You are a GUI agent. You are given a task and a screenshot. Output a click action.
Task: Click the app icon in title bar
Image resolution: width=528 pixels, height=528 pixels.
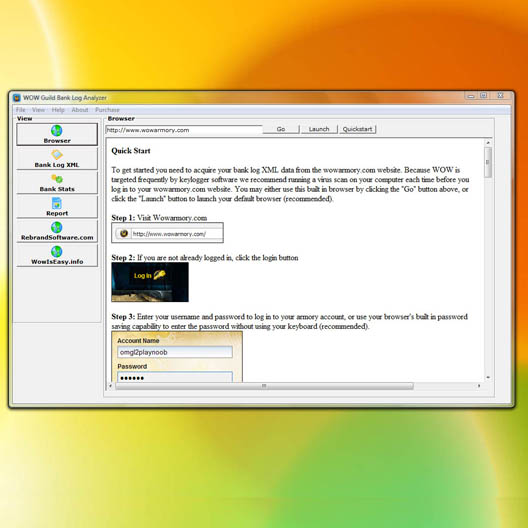pos(17,98)
